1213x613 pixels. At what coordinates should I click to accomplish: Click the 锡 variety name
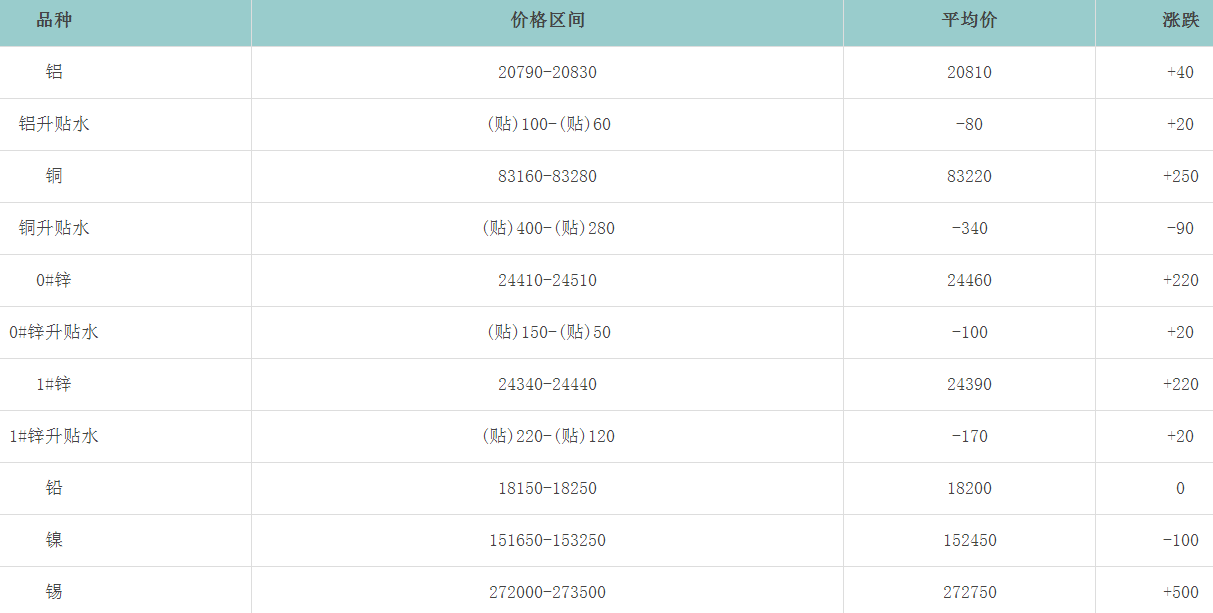[54, 592]
